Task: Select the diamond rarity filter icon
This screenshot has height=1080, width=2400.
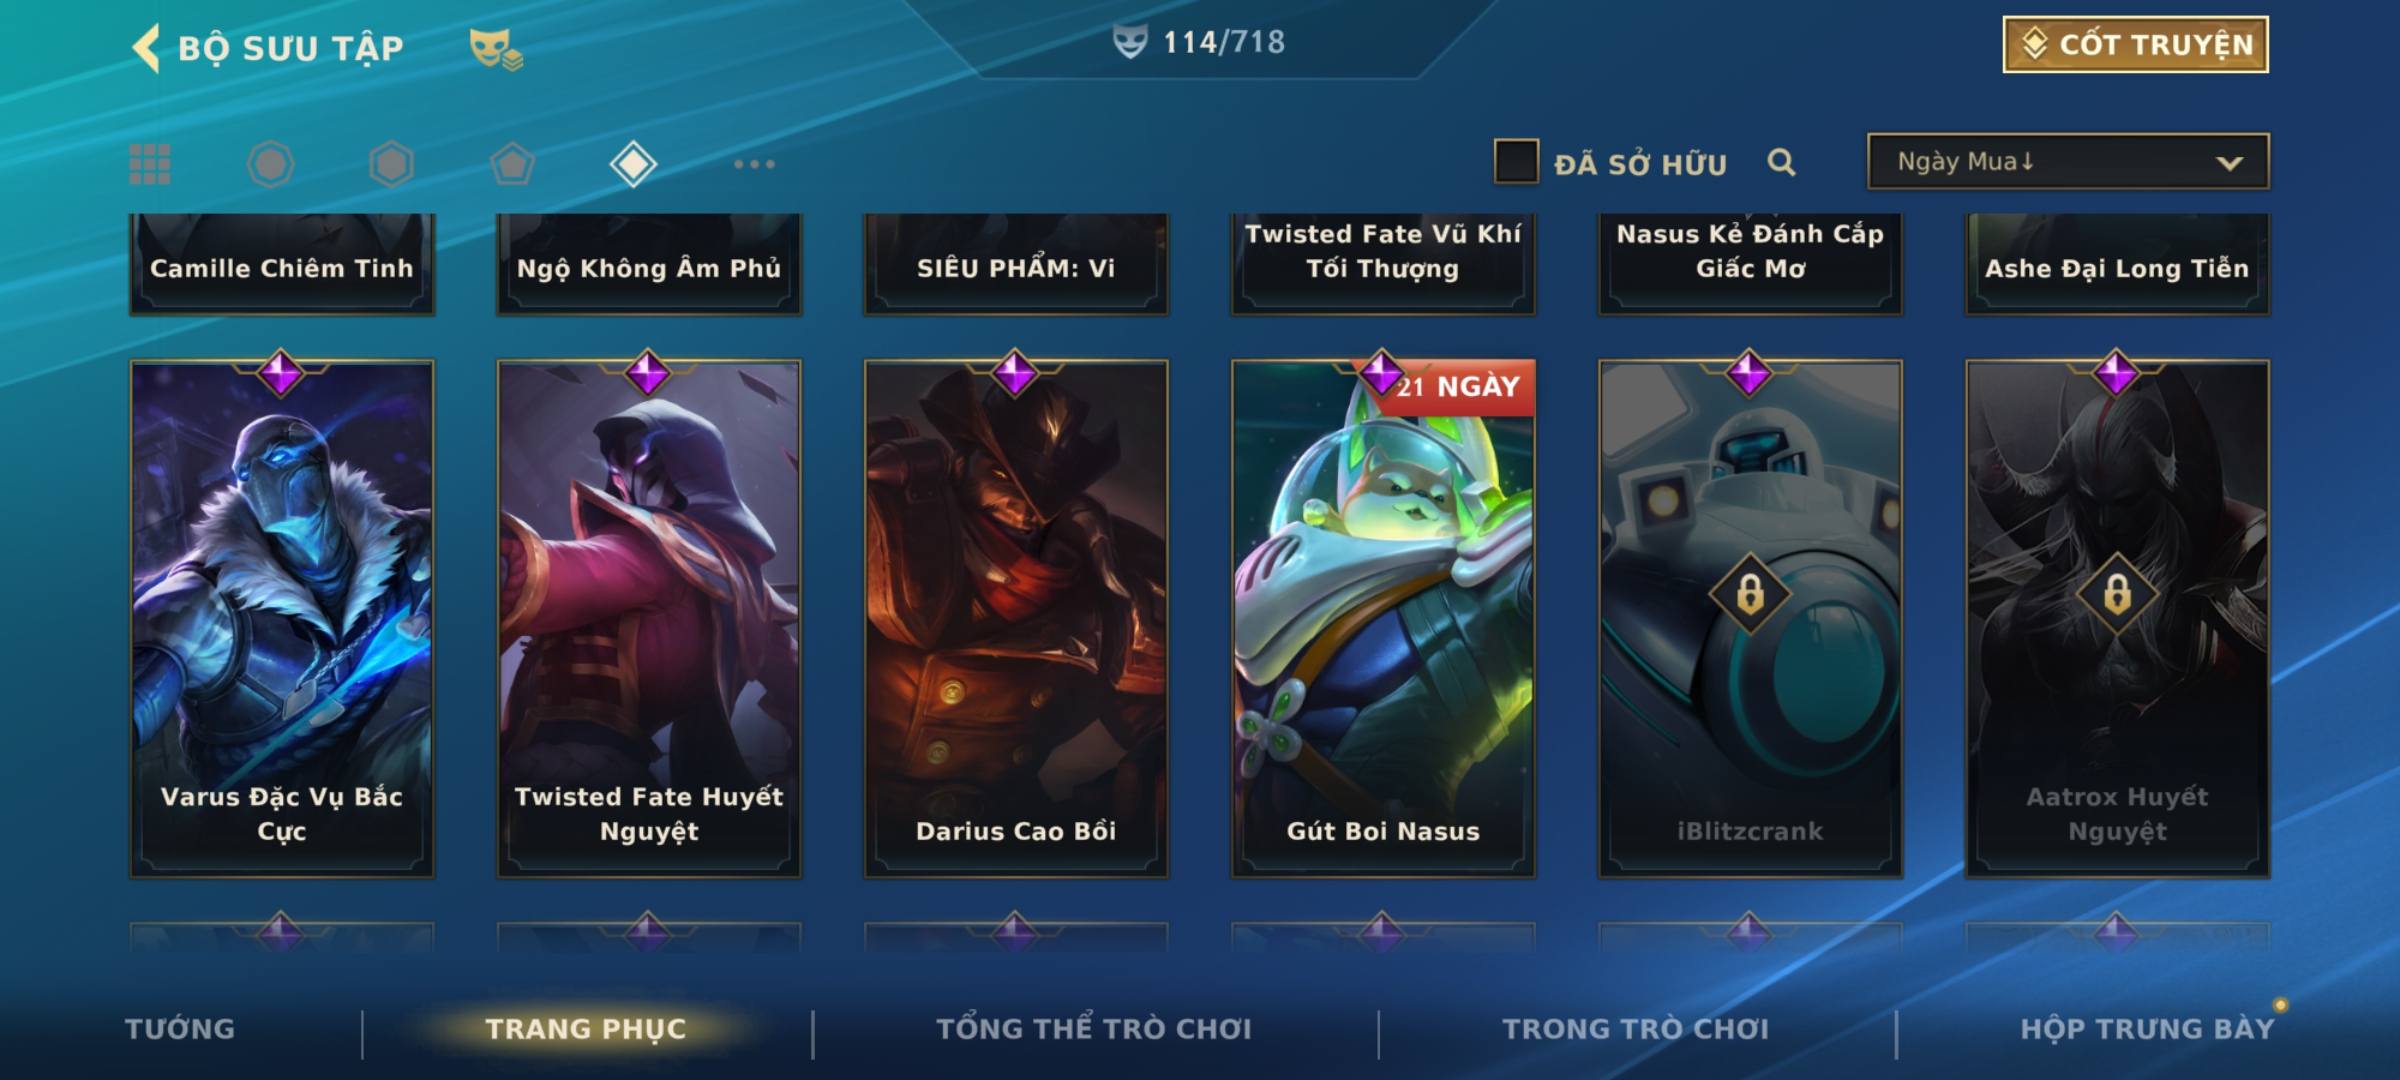Action: tap(633, 164)
